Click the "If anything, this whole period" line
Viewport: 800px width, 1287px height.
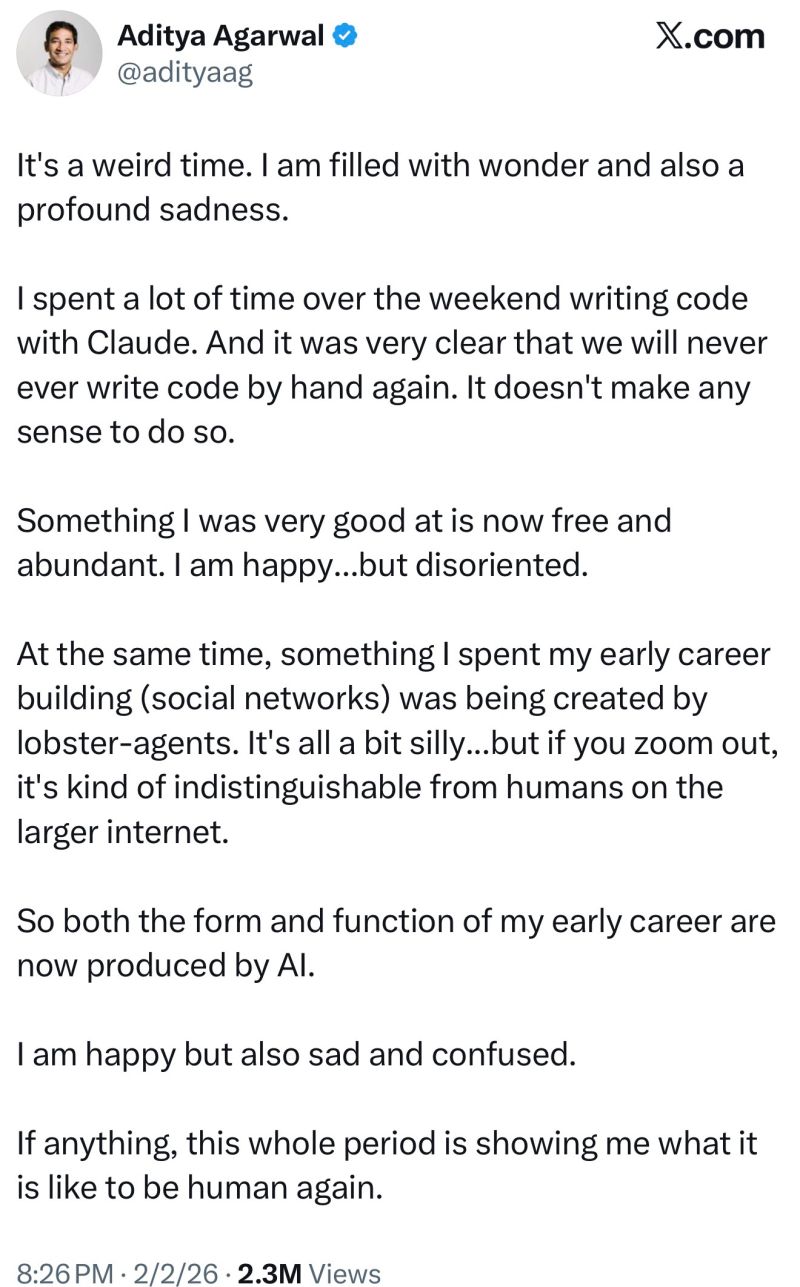click(386, 1143)
